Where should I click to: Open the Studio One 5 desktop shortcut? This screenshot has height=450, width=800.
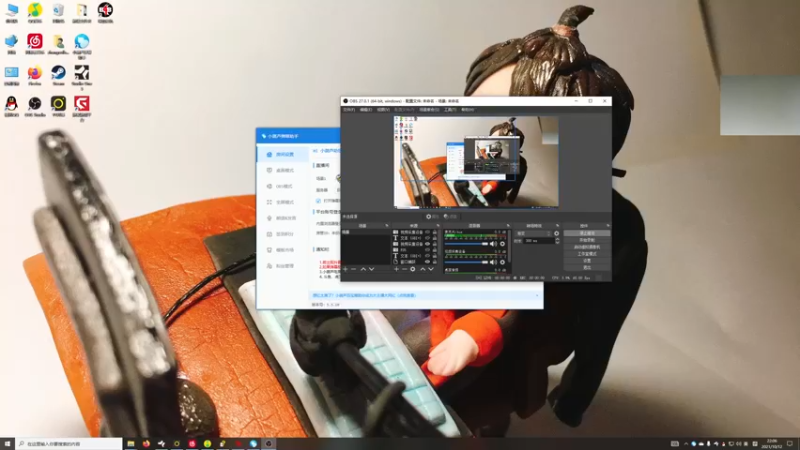[x=82, y=77]
